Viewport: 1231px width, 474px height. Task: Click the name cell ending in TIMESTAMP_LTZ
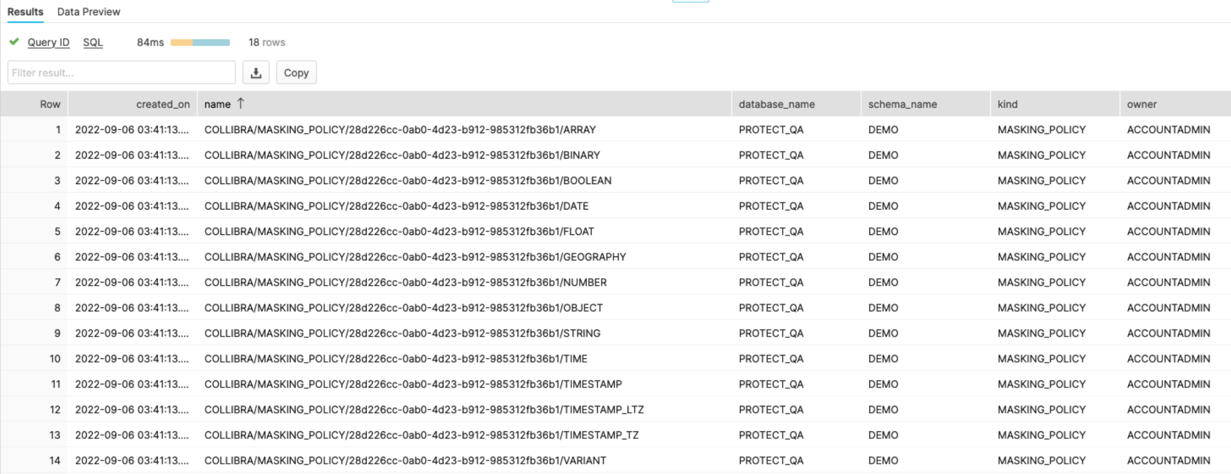click(x=424, y=410)
